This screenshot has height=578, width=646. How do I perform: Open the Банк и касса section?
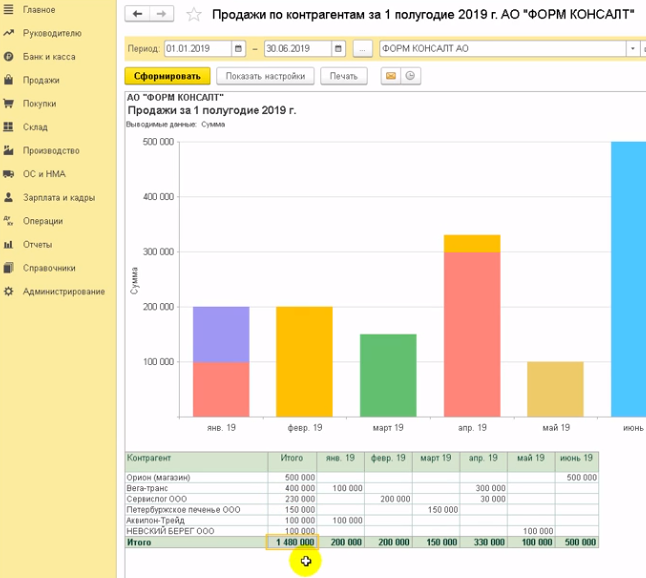(x=48, y=57)
